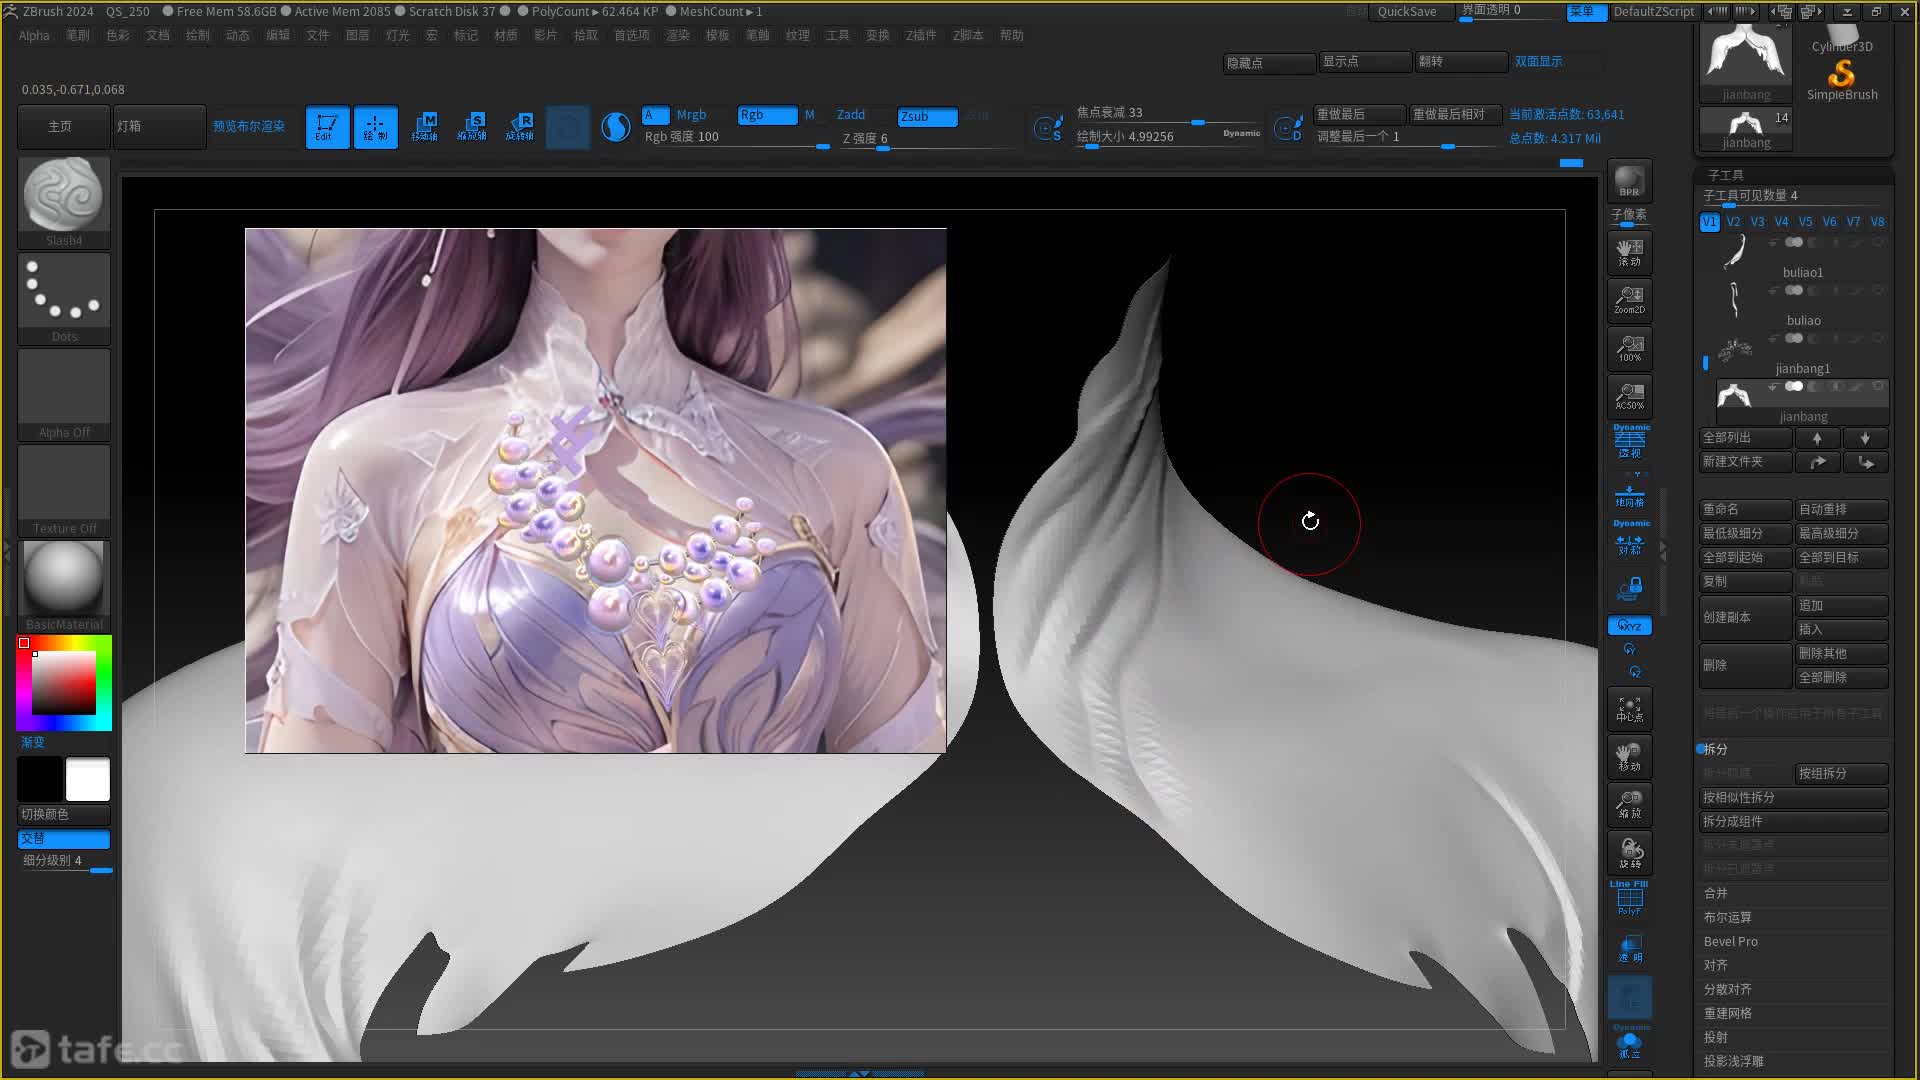Open the Texture Off selector
This screenshot has width=1920, height=1080.
click(64, 490)
